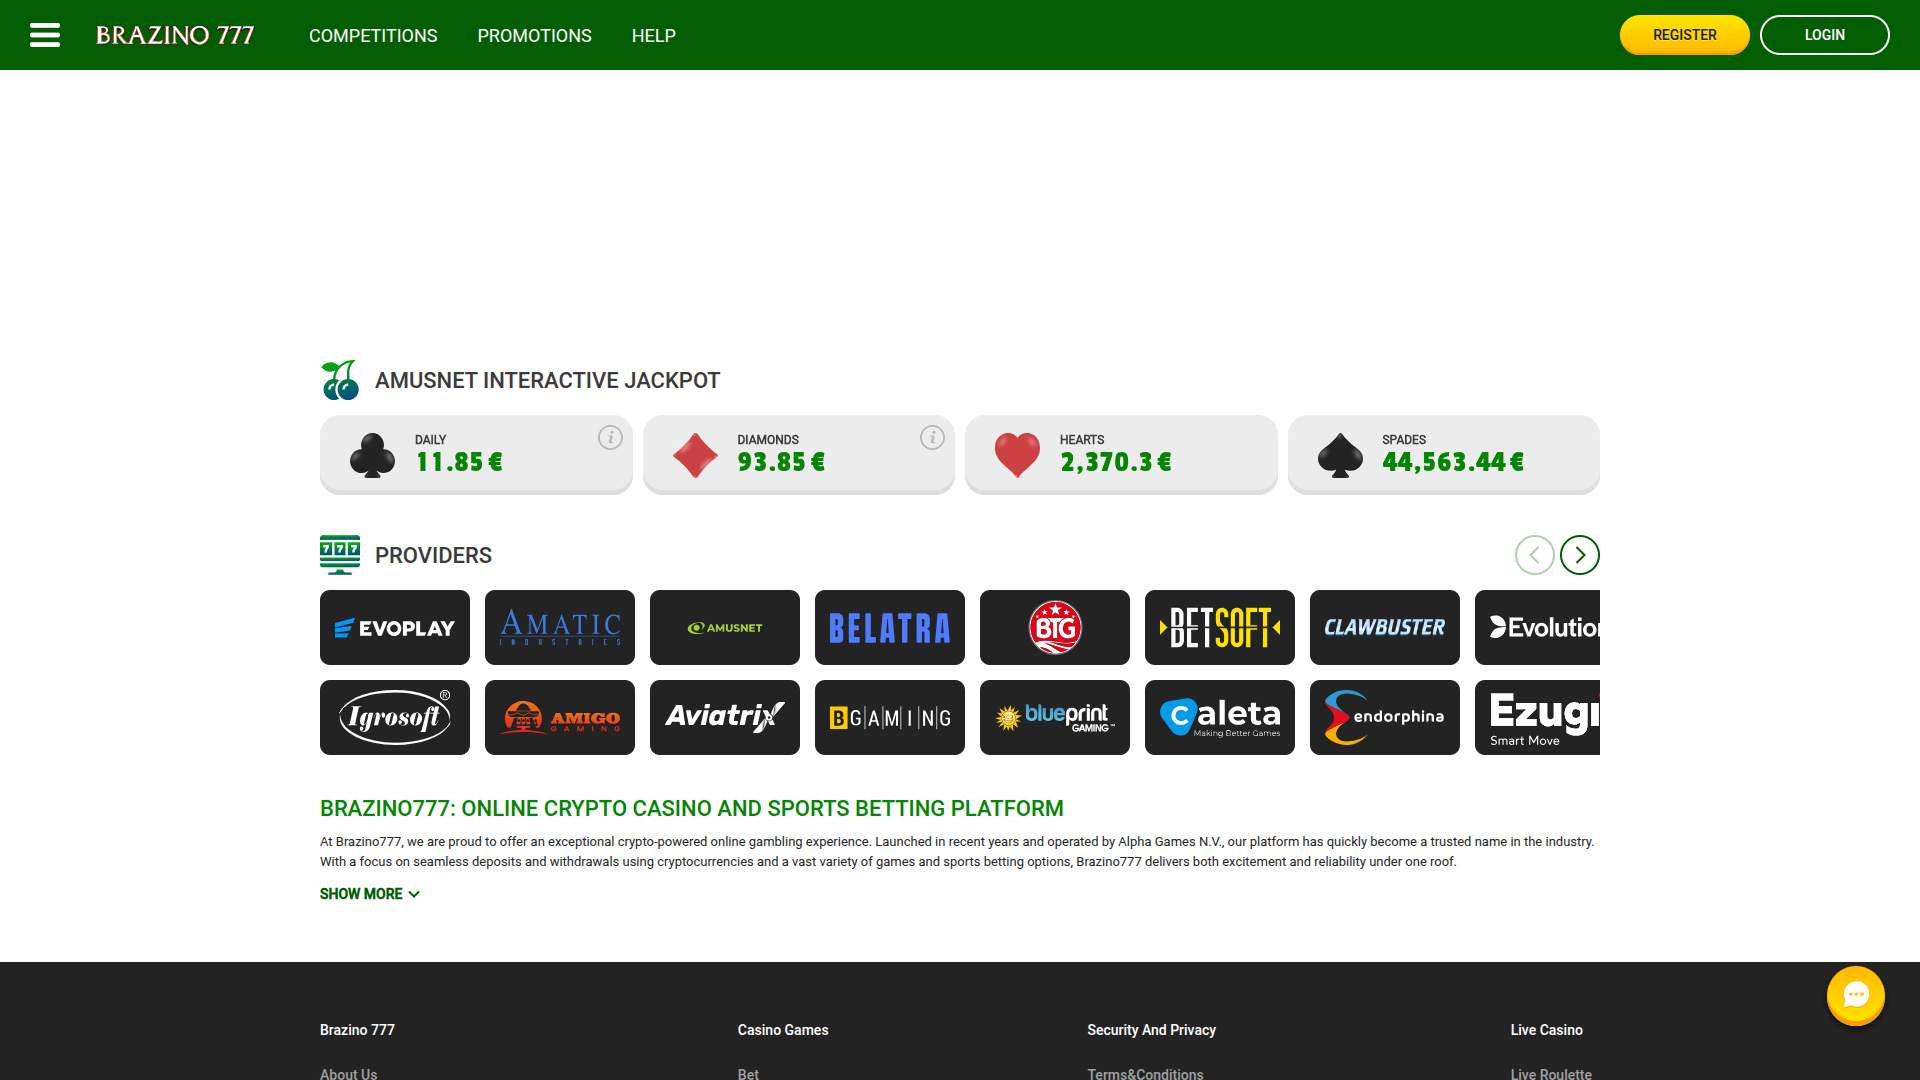Select the BGaming provider tile

(x=889, y=717)
